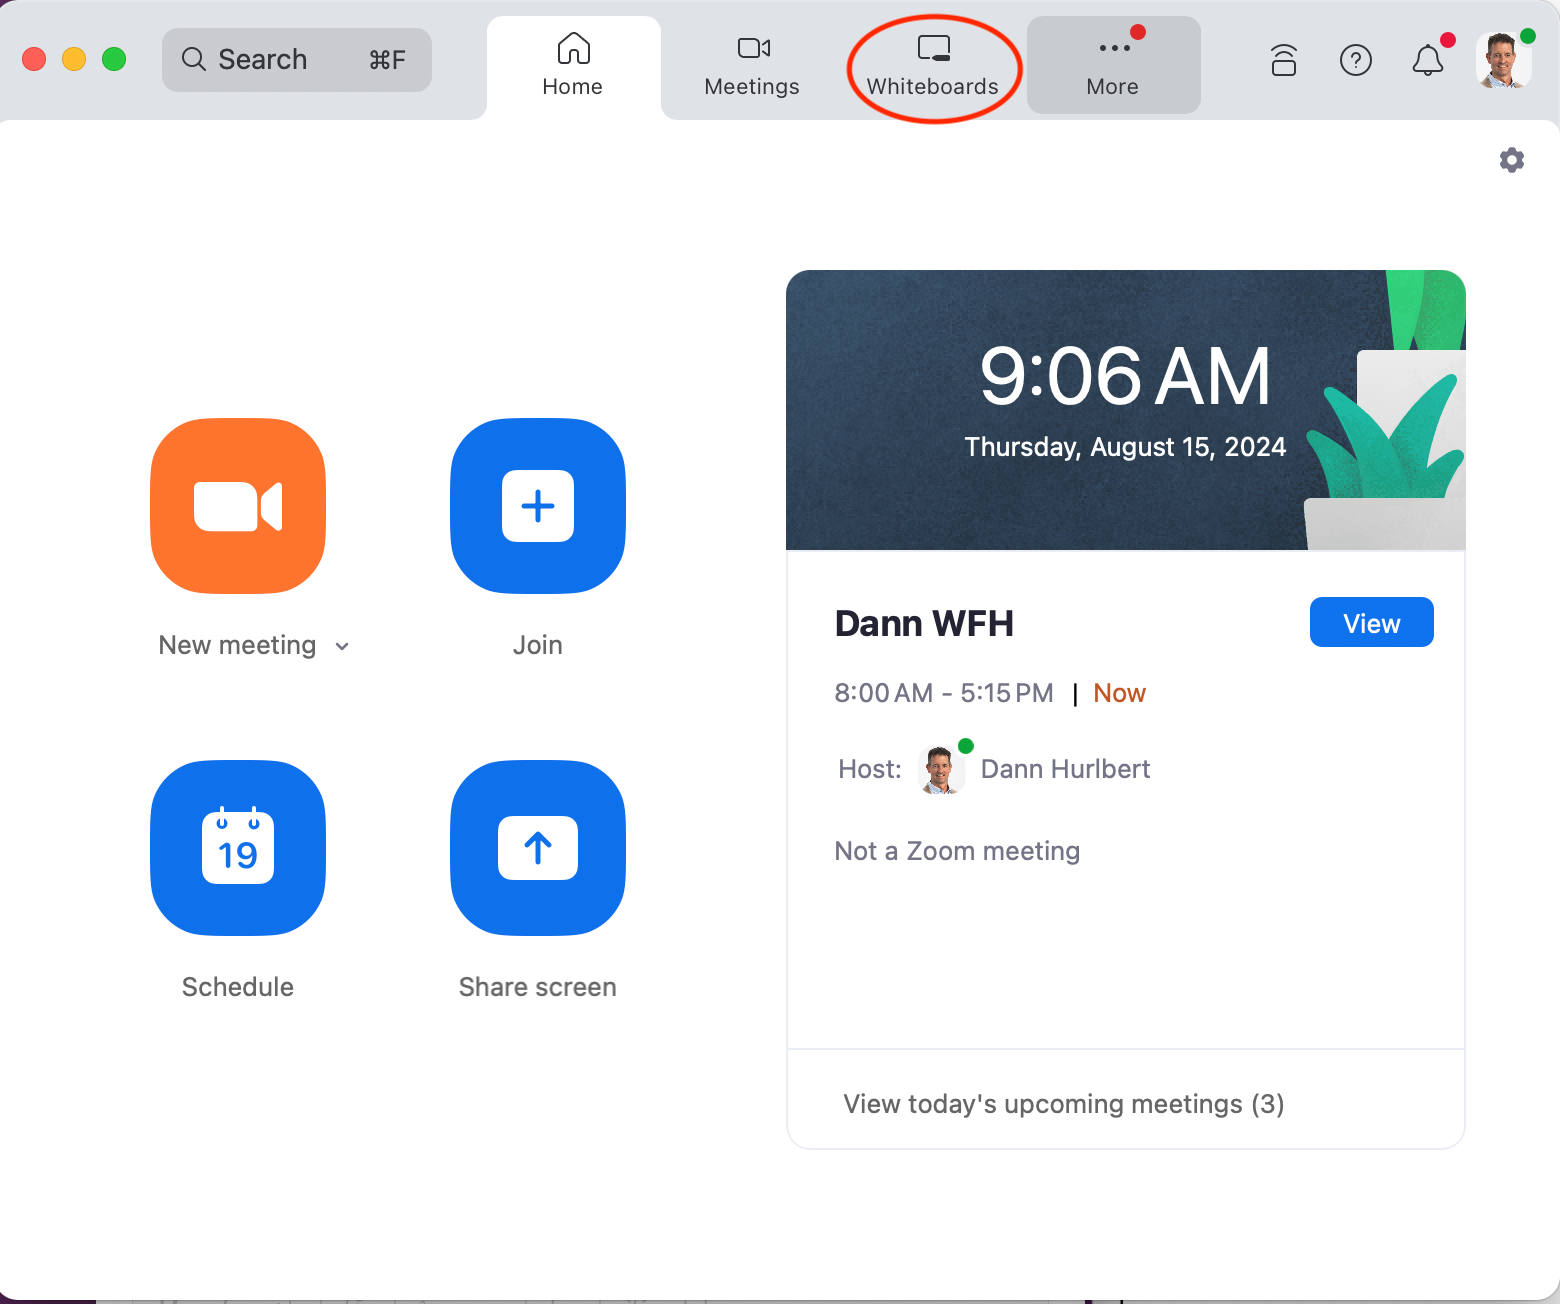Click the Schedule label text
1560x1304 pixels.
238,987
